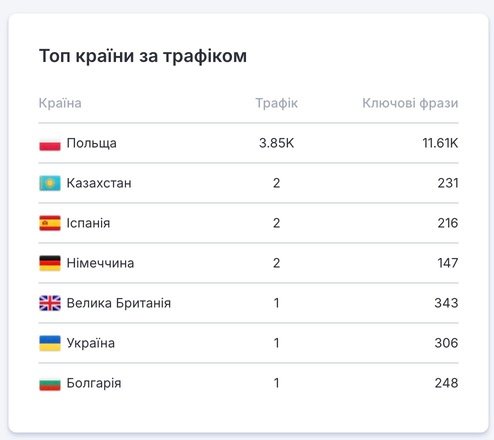Click the United Kingdom flag icon

(x=50, y=303)
